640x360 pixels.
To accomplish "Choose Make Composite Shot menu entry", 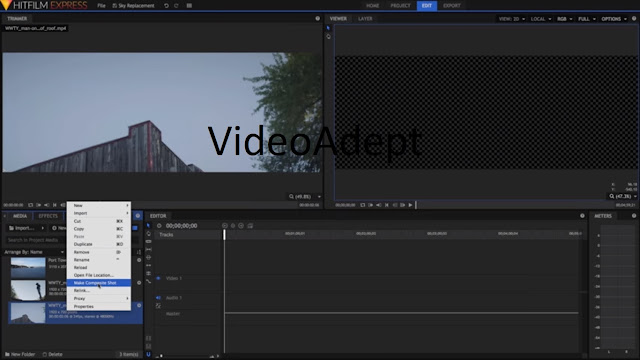I will coord(99,282).
